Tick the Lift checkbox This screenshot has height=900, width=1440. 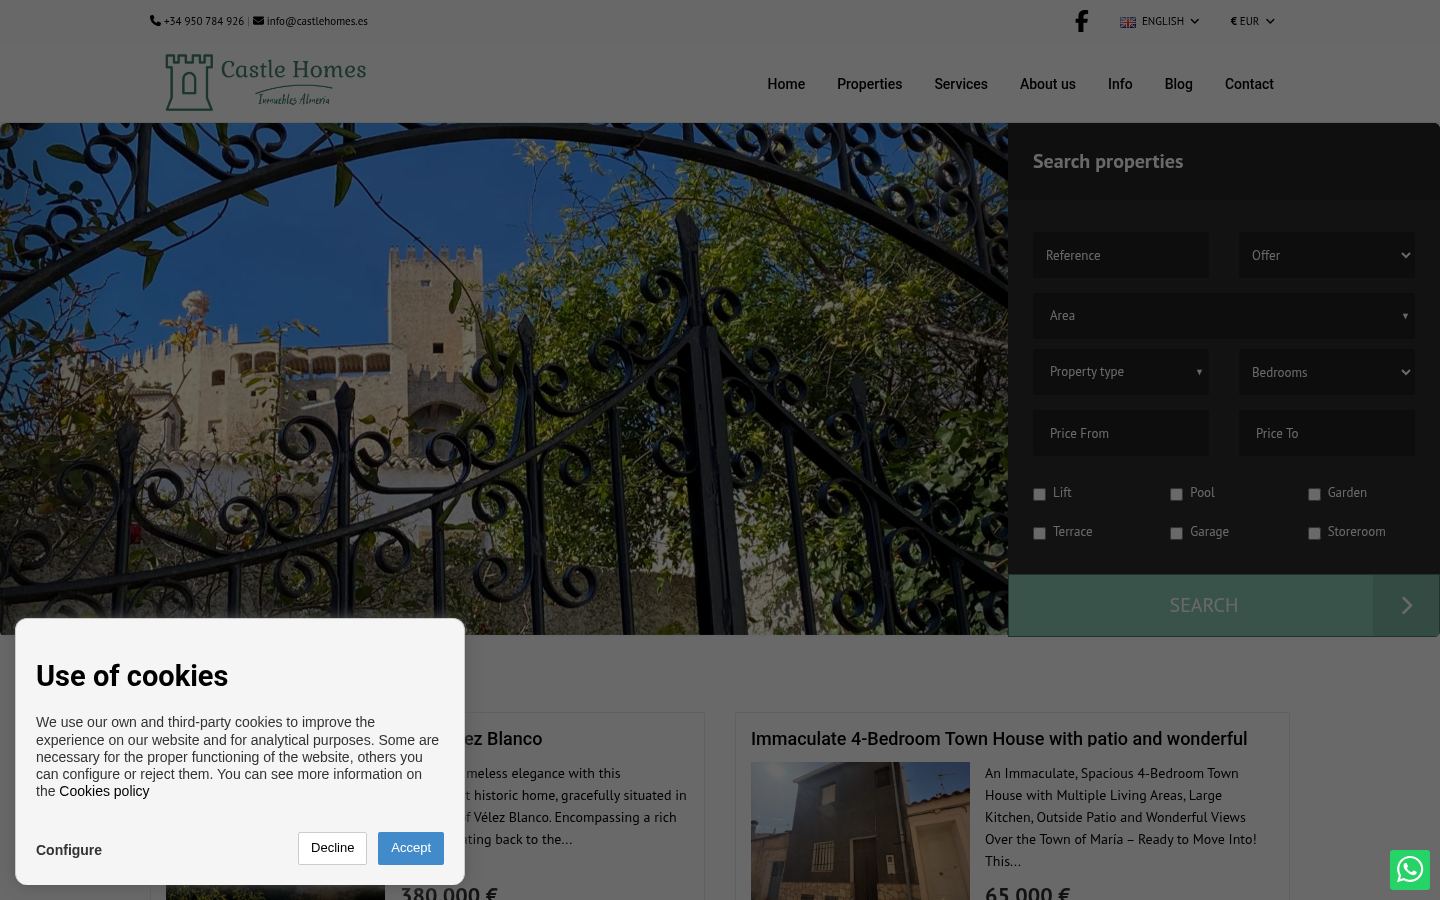1039,494
